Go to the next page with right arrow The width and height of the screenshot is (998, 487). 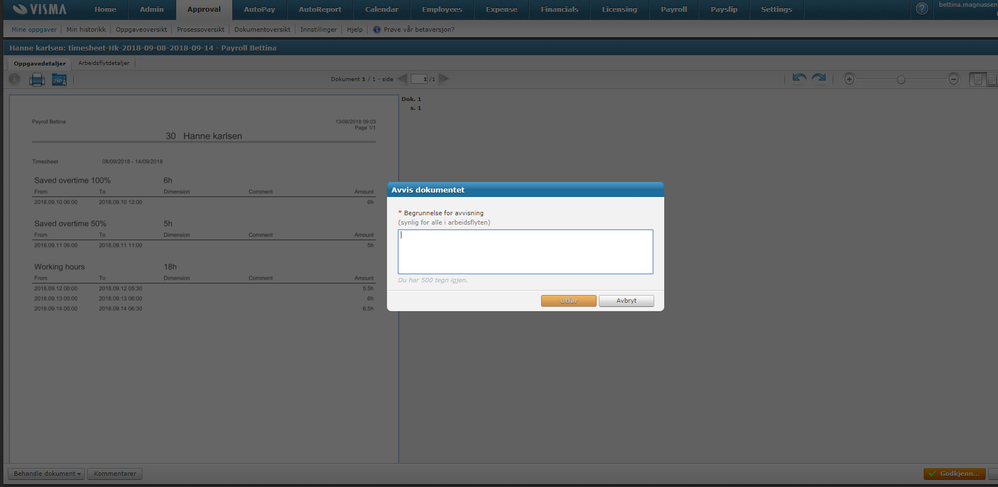pyautogui.click(x=444, y=79)
